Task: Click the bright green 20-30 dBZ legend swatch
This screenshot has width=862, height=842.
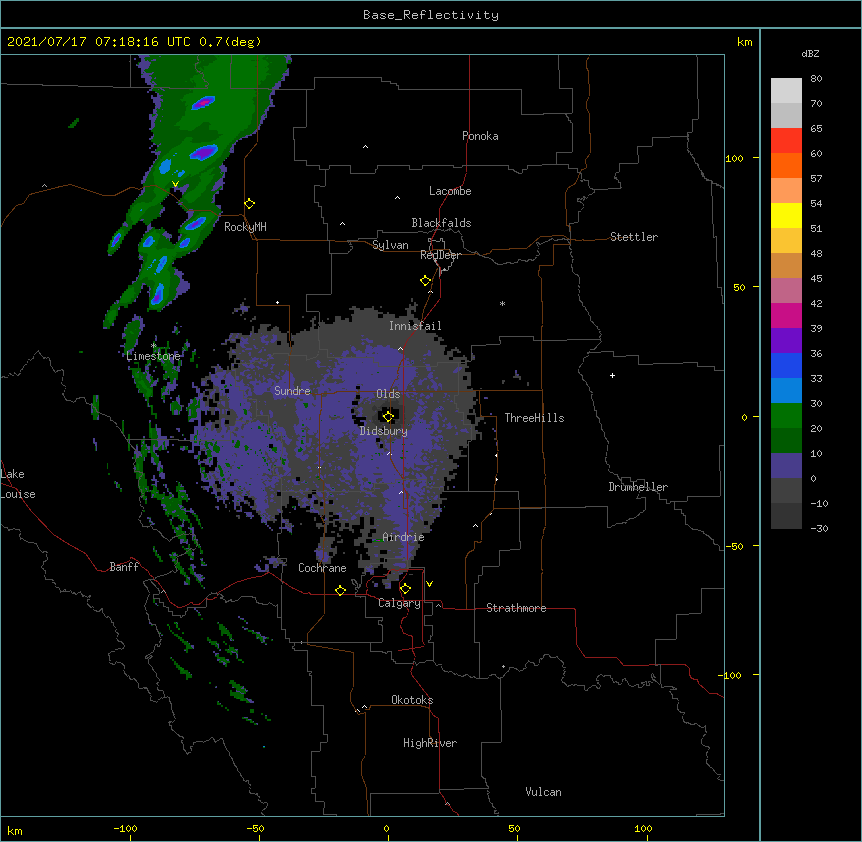Action: (x=786, y=416)
